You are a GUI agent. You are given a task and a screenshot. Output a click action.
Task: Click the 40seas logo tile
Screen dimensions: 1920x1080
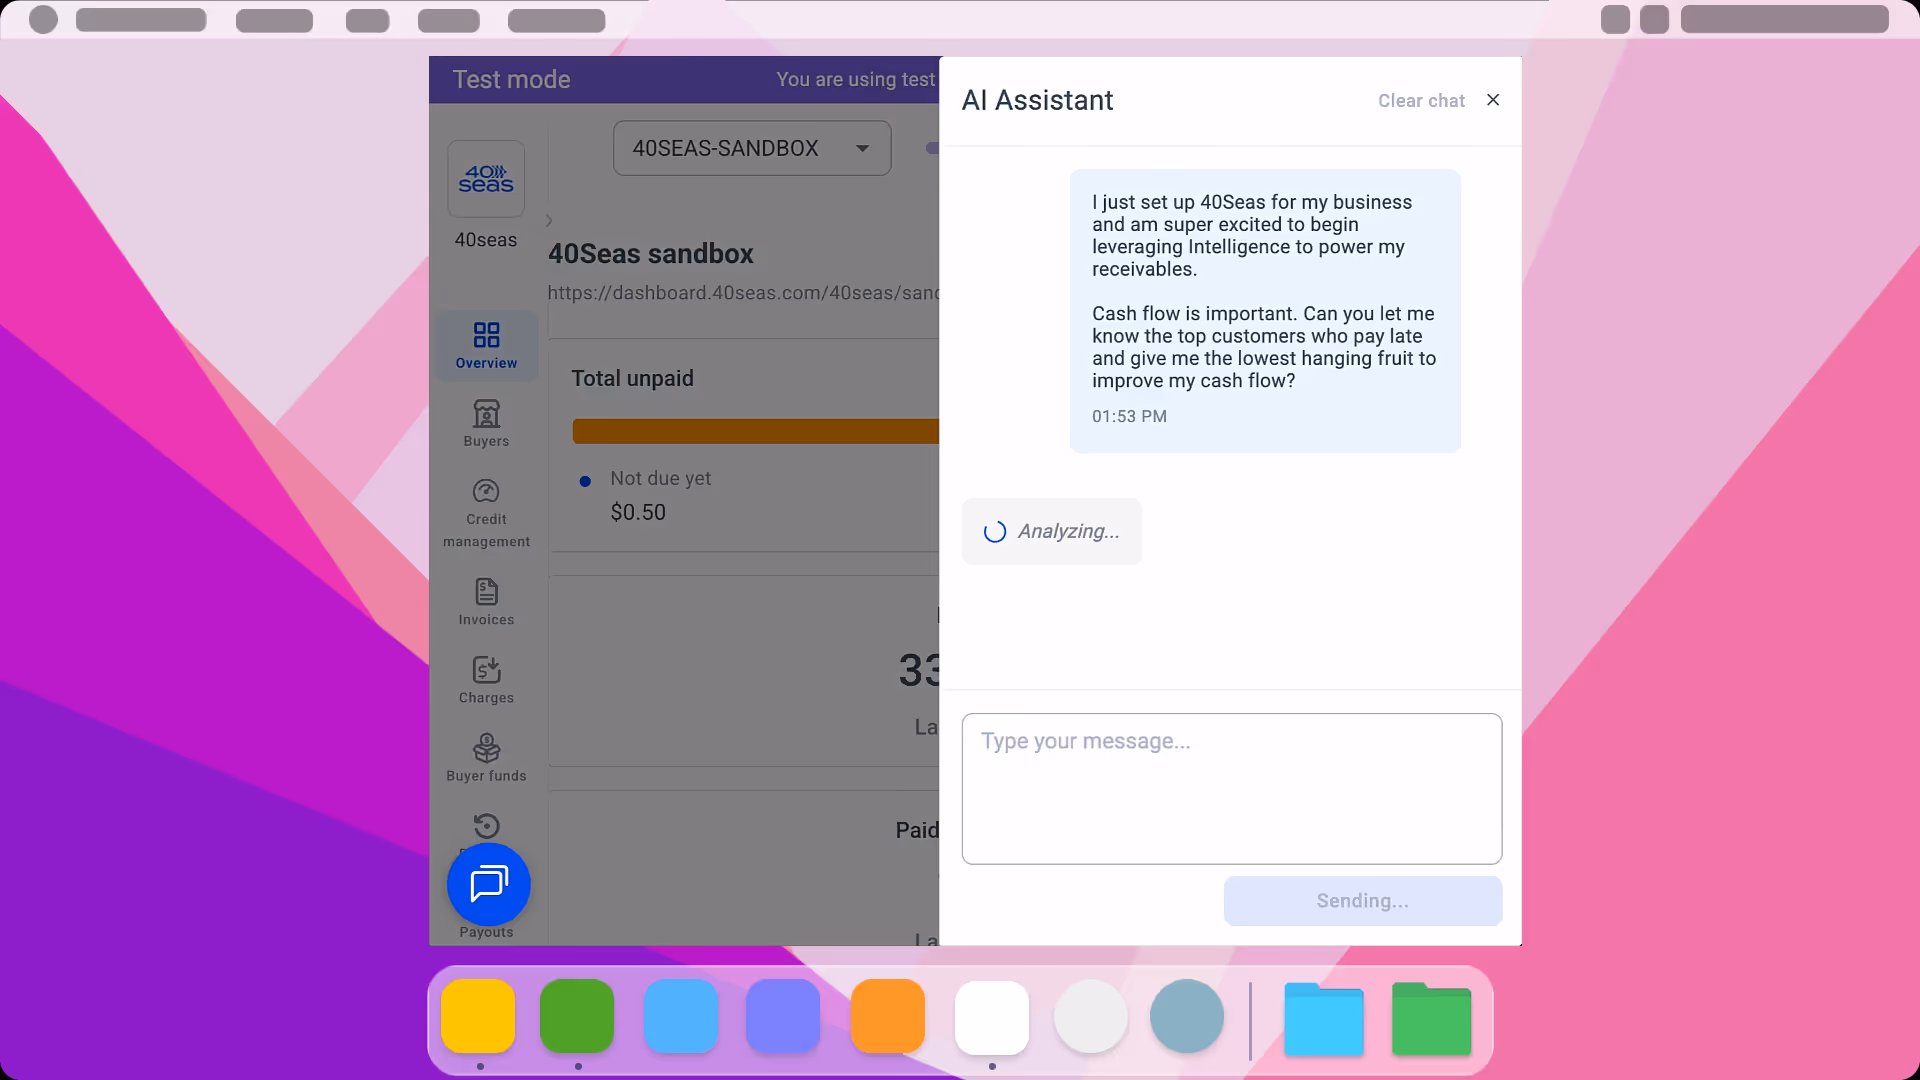pos(486,179)
